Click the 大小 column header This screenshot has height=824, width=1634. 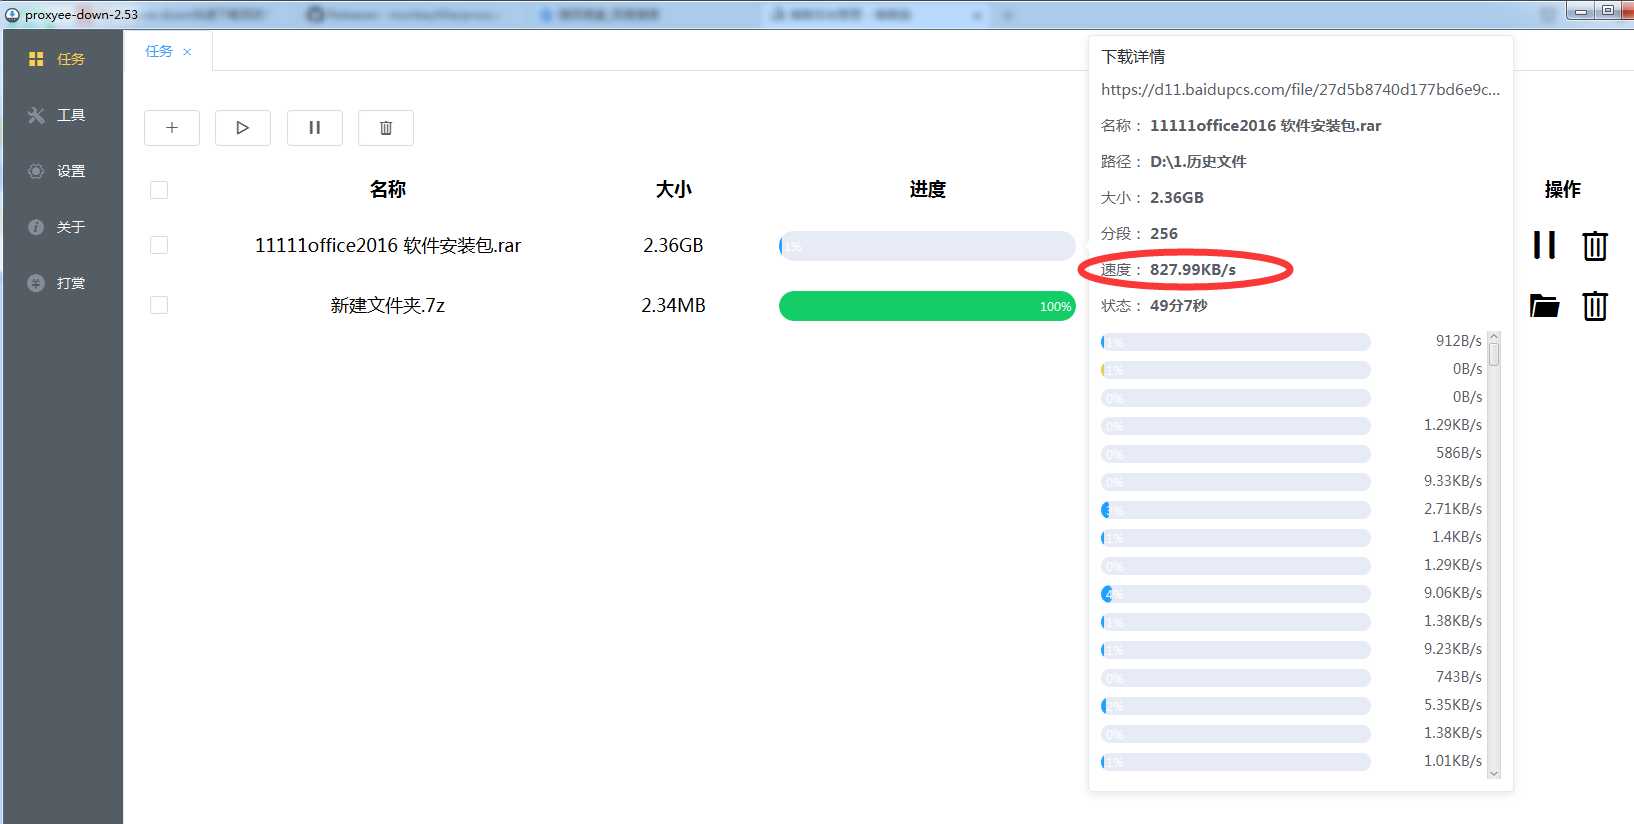click(x=674, y=189)
